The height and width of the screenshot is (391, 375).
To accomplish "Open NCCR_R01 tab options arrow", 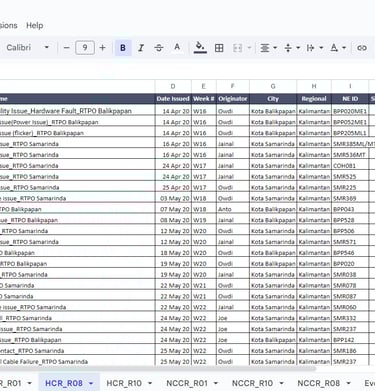I will 215,384.
